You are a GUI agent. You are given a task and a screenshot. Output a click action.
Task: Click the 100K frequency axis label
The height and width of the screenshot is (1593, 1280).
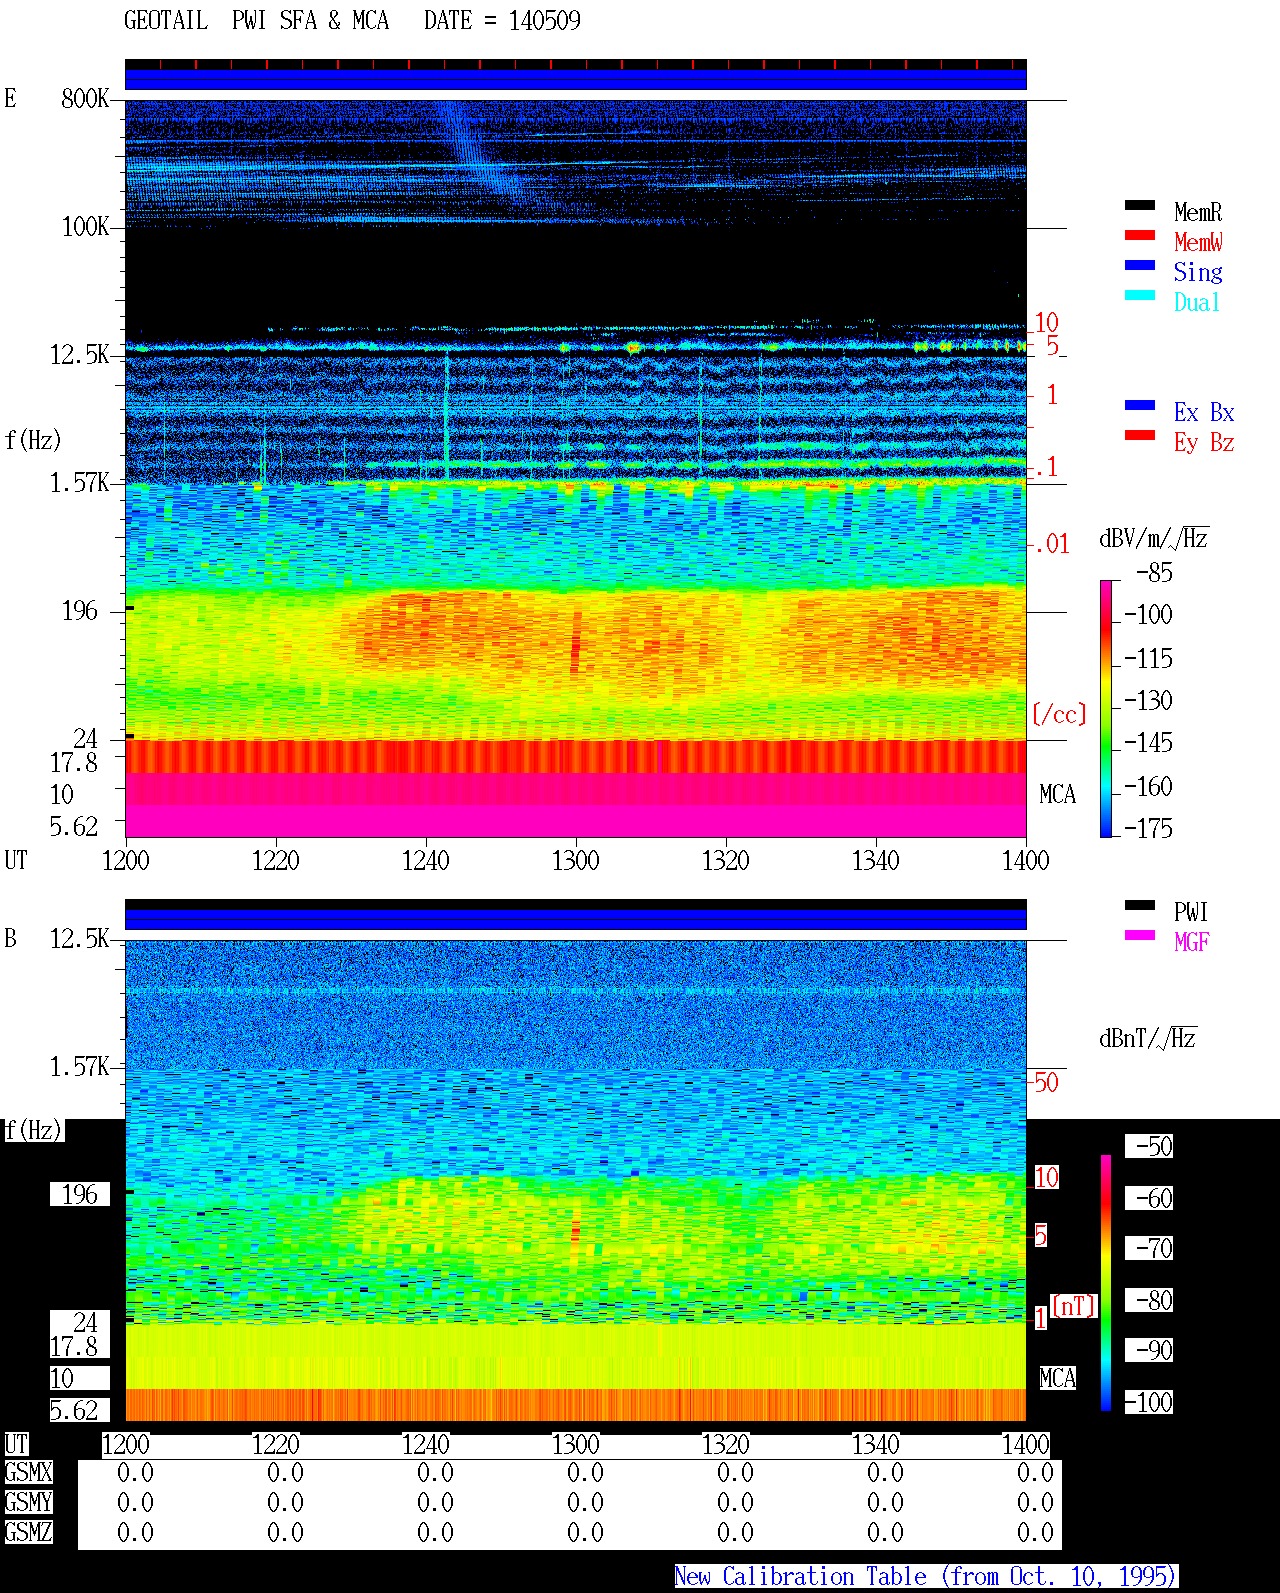85,226
